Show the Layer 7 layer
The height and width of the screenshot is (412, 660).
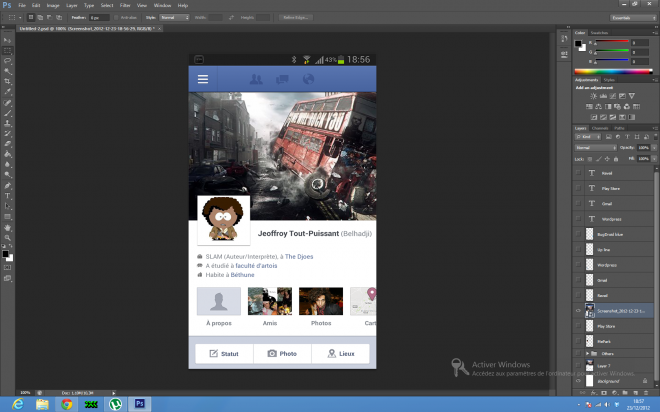click(x=578, y=366)
